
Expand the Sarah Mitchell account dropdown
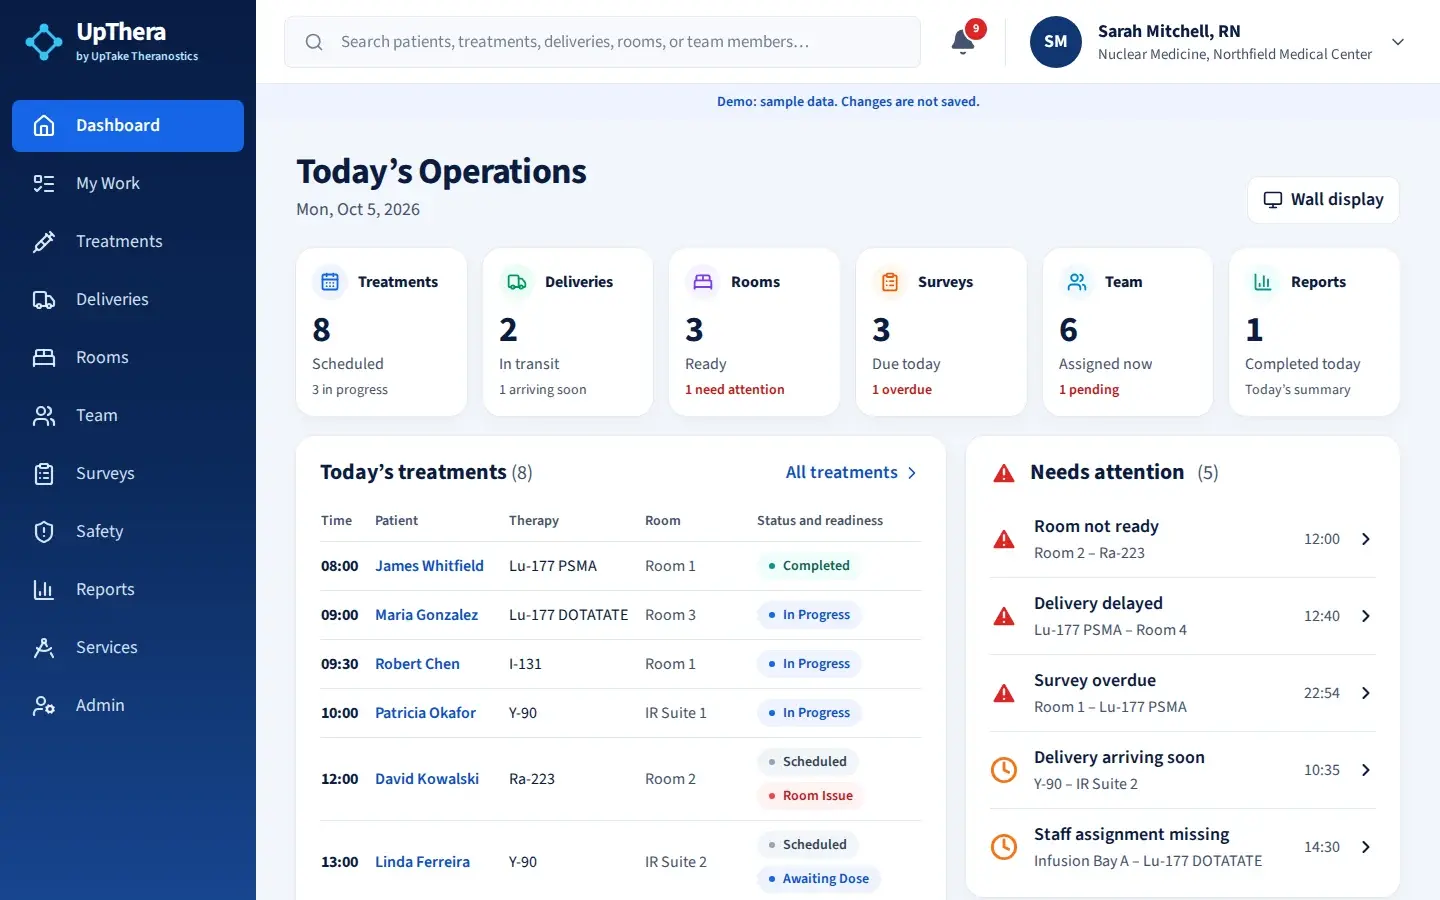tap(1398, 42)
